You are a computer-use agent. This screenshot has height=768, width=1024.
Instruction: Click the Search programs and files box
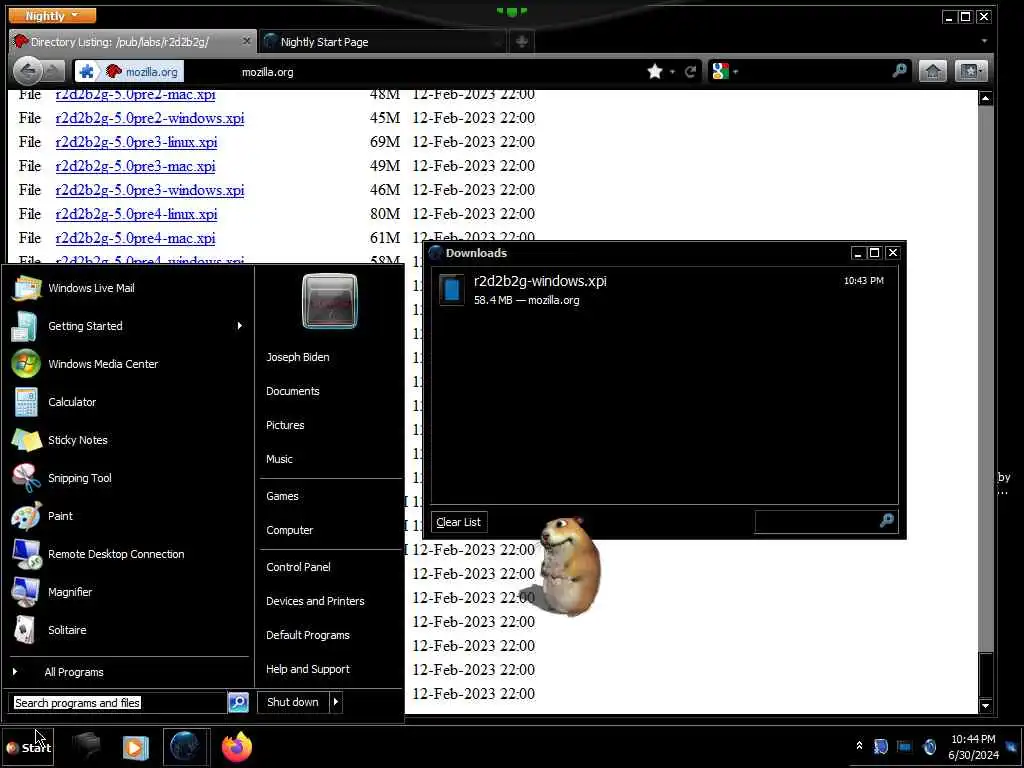(118, 703)
